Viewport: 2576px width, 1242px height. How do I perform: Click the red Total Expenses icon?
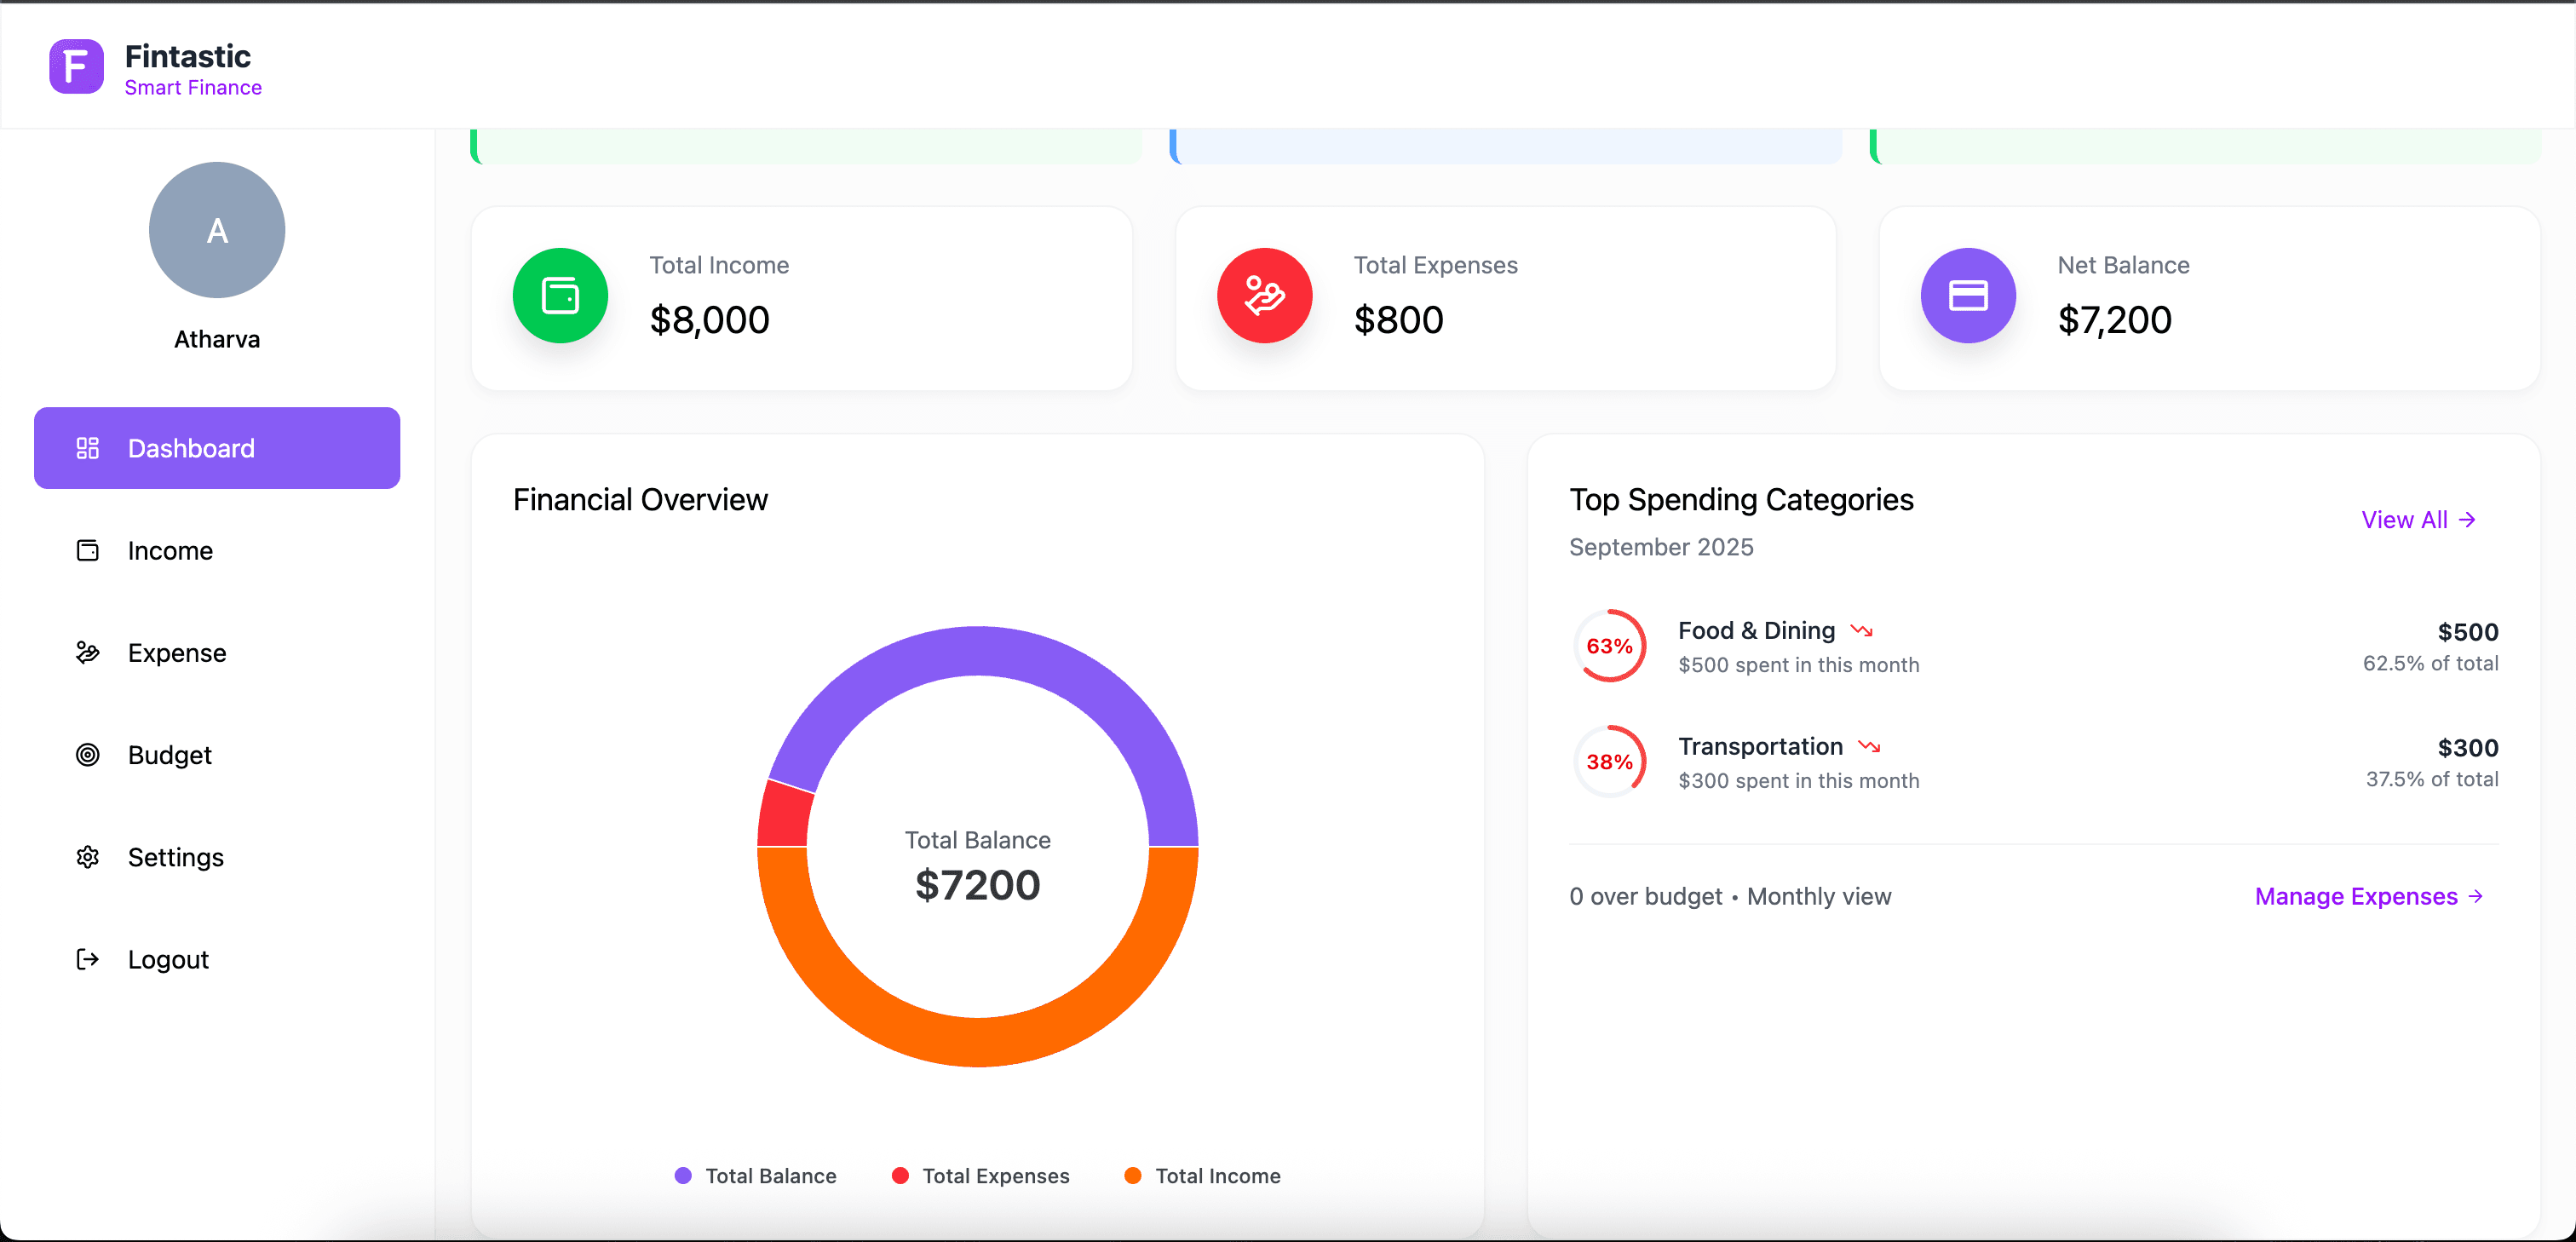pyautogui.click(x=1264, y=296)
